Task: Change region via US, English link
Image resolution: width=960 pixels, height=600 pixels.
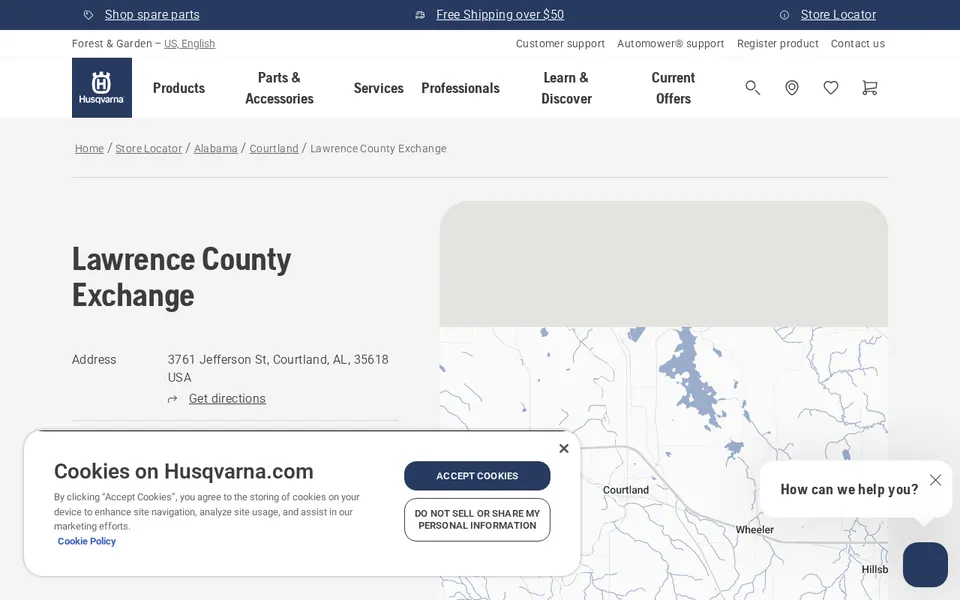Action: pyautogui.click(x=189, y=43)
